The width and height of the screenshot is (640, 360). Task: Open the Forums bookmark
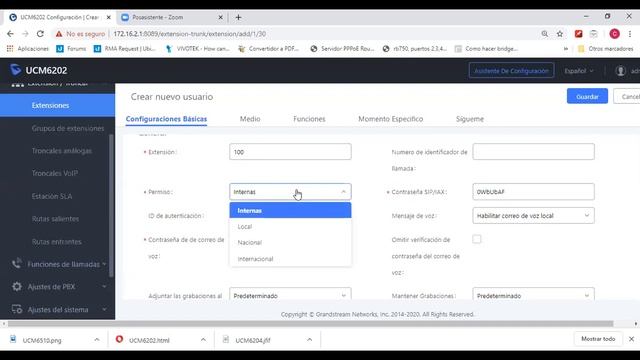(x=71, y=49)
